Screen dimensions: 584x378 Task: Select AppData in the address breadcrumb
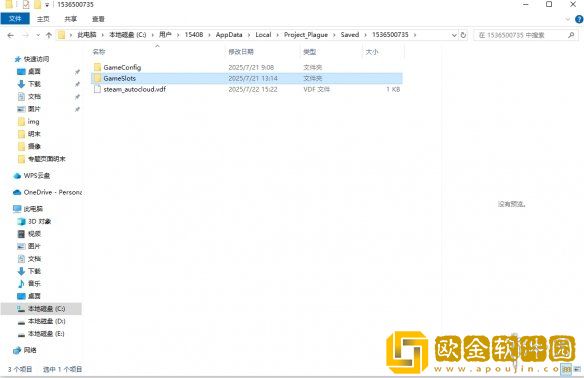point(229,35)
